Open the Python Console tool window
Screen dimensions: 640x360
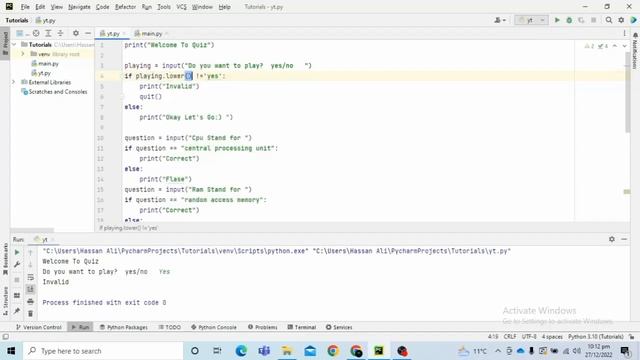[x=213, y=327]
